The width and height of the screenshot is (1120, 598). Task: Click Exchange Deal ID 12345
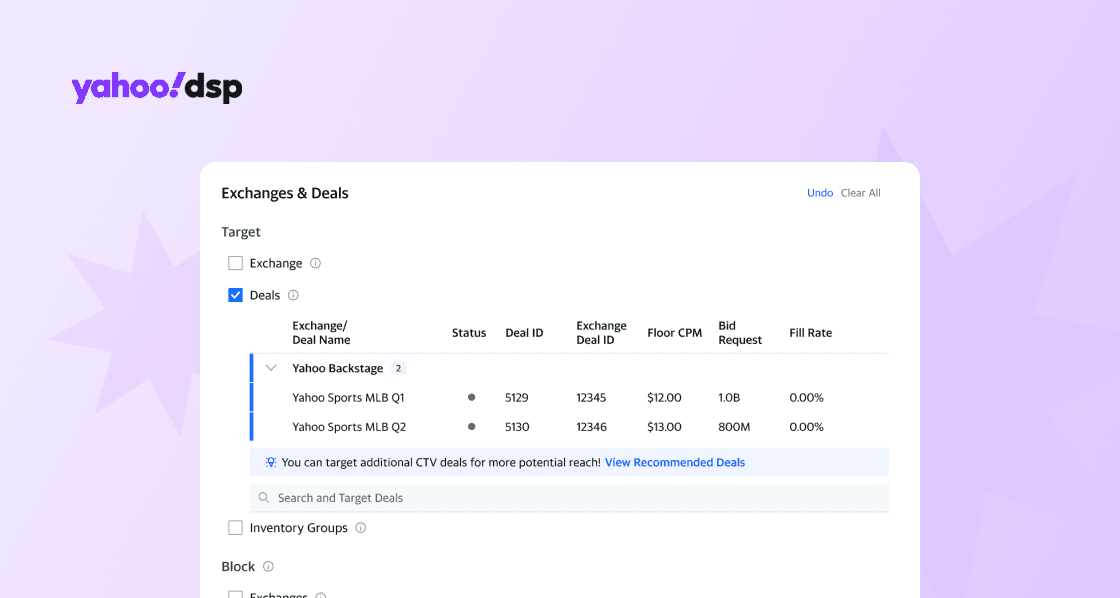click(x=591, y=398)
